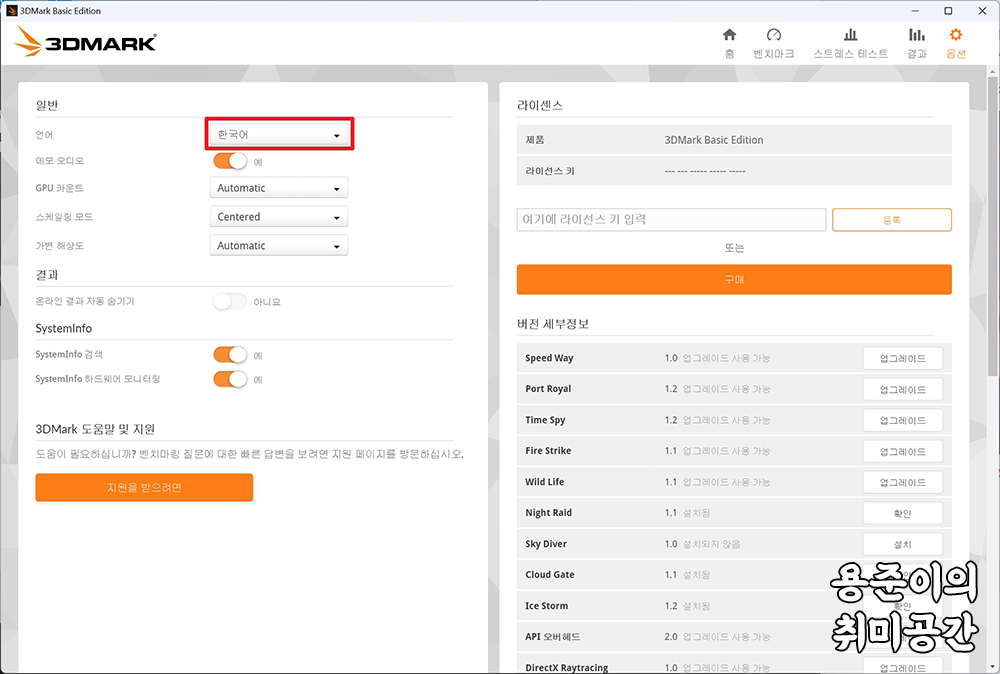1000x674 pixels.
Task: Open Benchmarks gauge icon
Action: [x=774, y=34]
